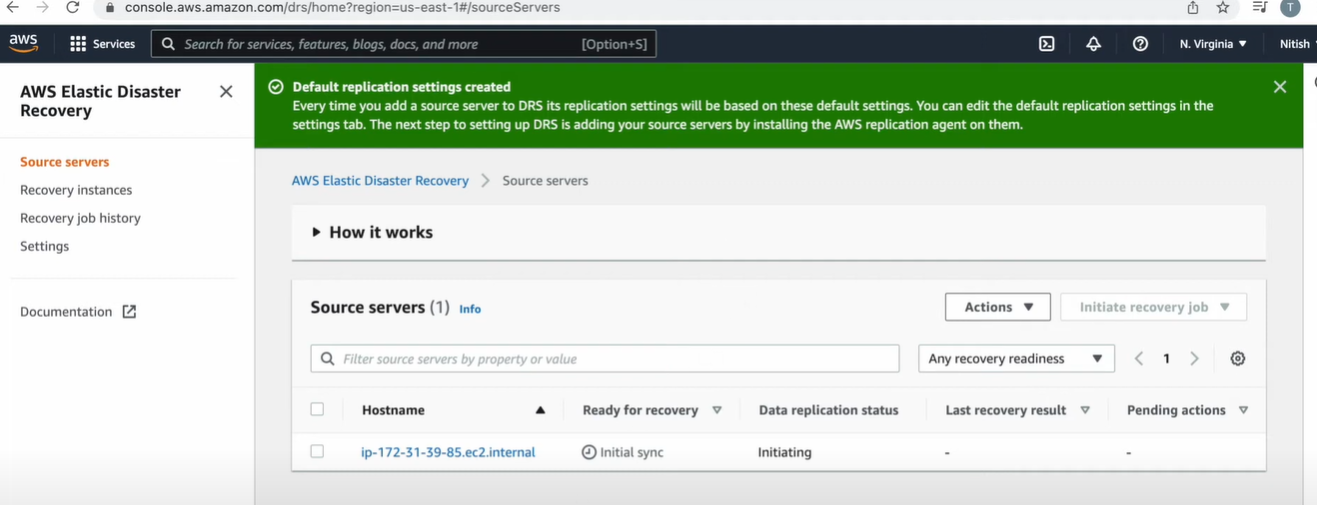Open the notifications bell
Screen dimensions: 1317x505
coord(1093,44)
